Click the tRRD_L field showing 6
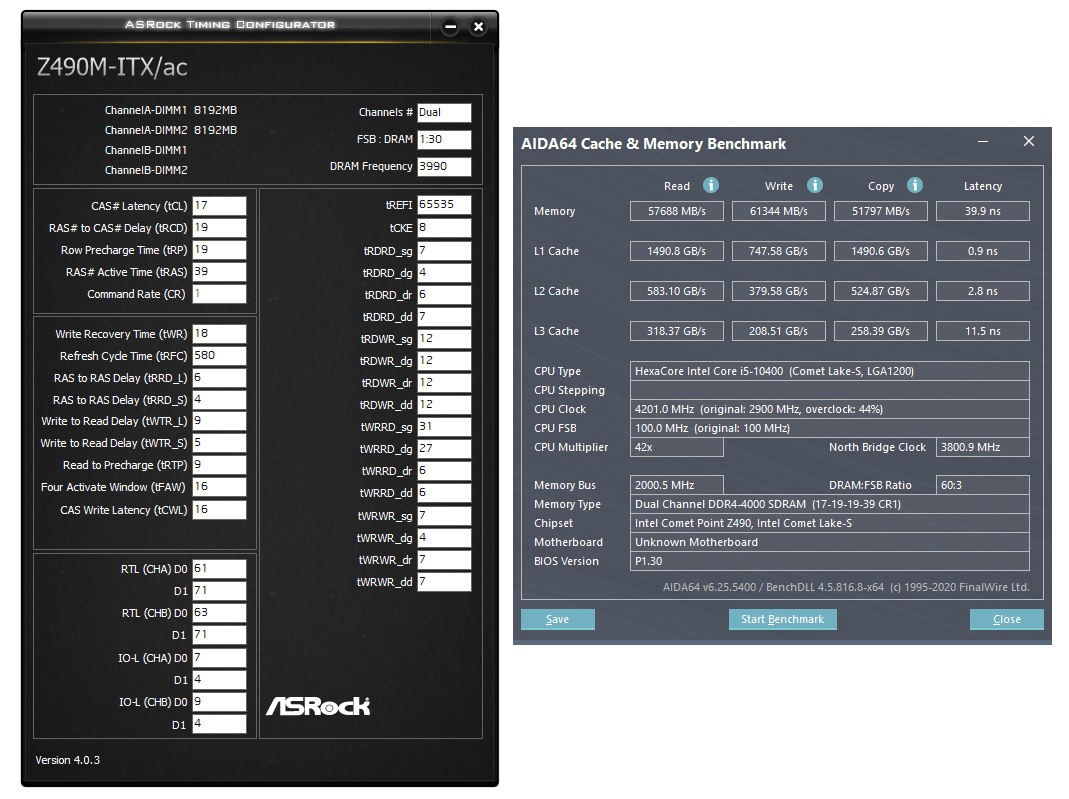This screenshot has width=1069, height=799. [x=219, y=378]
